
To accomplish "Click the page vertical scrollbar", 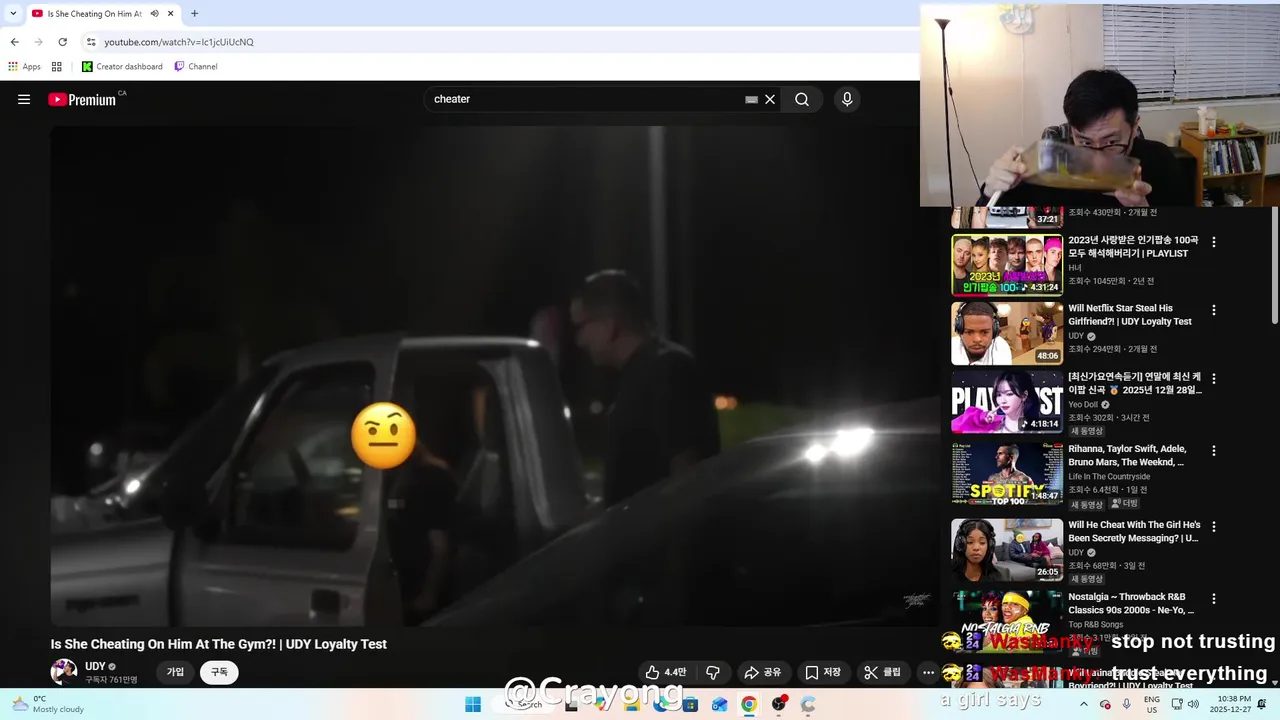I will tap(1274, 265).
